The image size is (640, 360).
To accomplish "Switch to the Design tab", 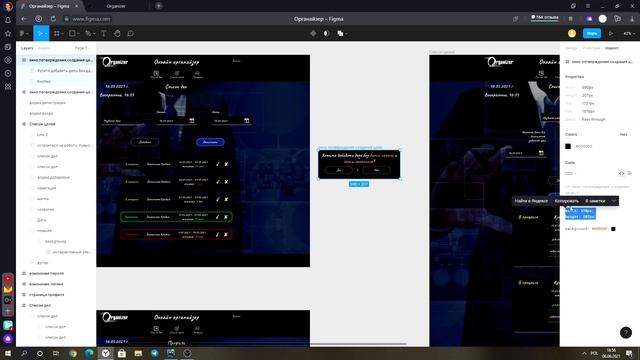I will (x=571, y=48).
